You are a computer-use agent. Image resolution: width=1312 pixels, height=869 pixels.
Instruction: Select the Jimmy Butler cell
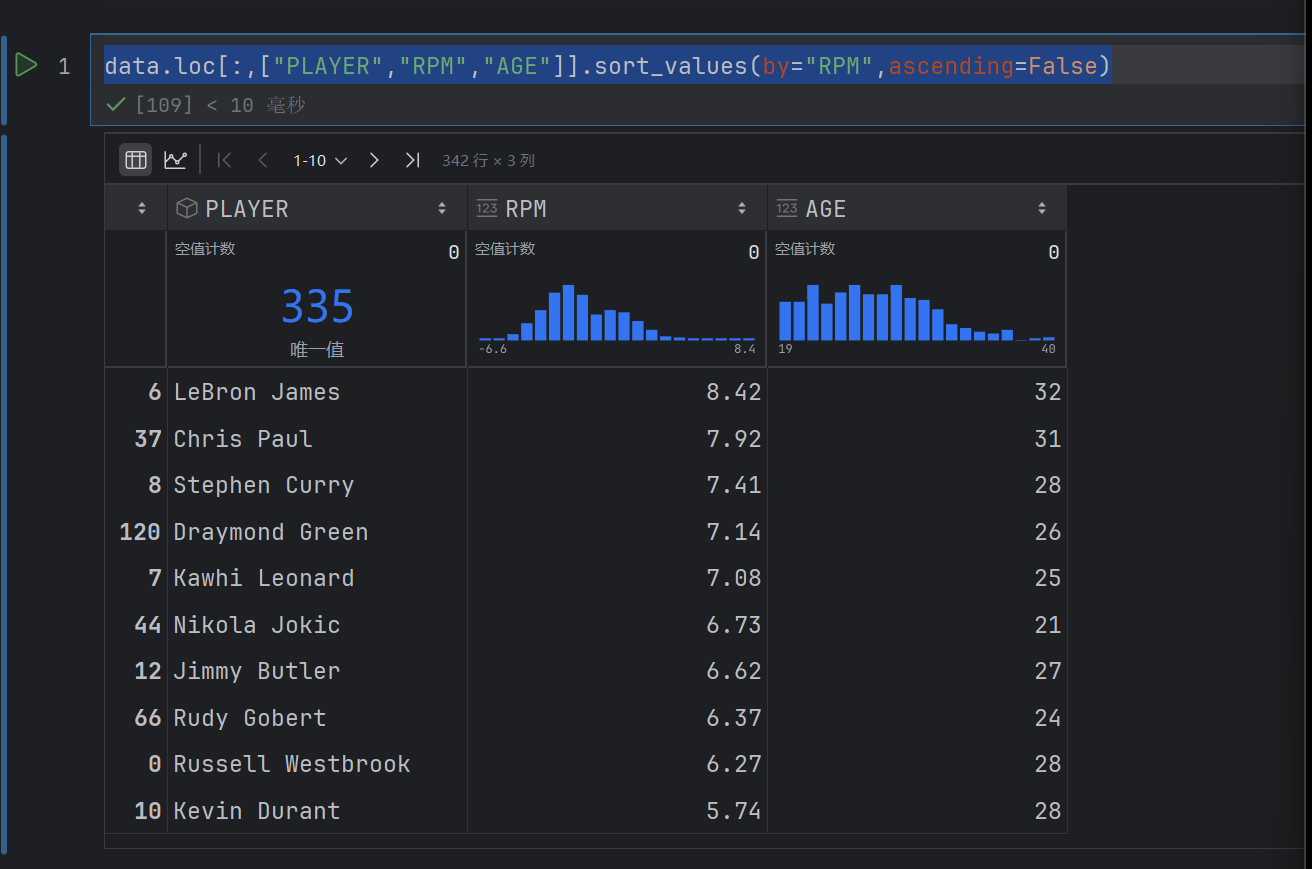pyautogui.click(x=316, y=671)
